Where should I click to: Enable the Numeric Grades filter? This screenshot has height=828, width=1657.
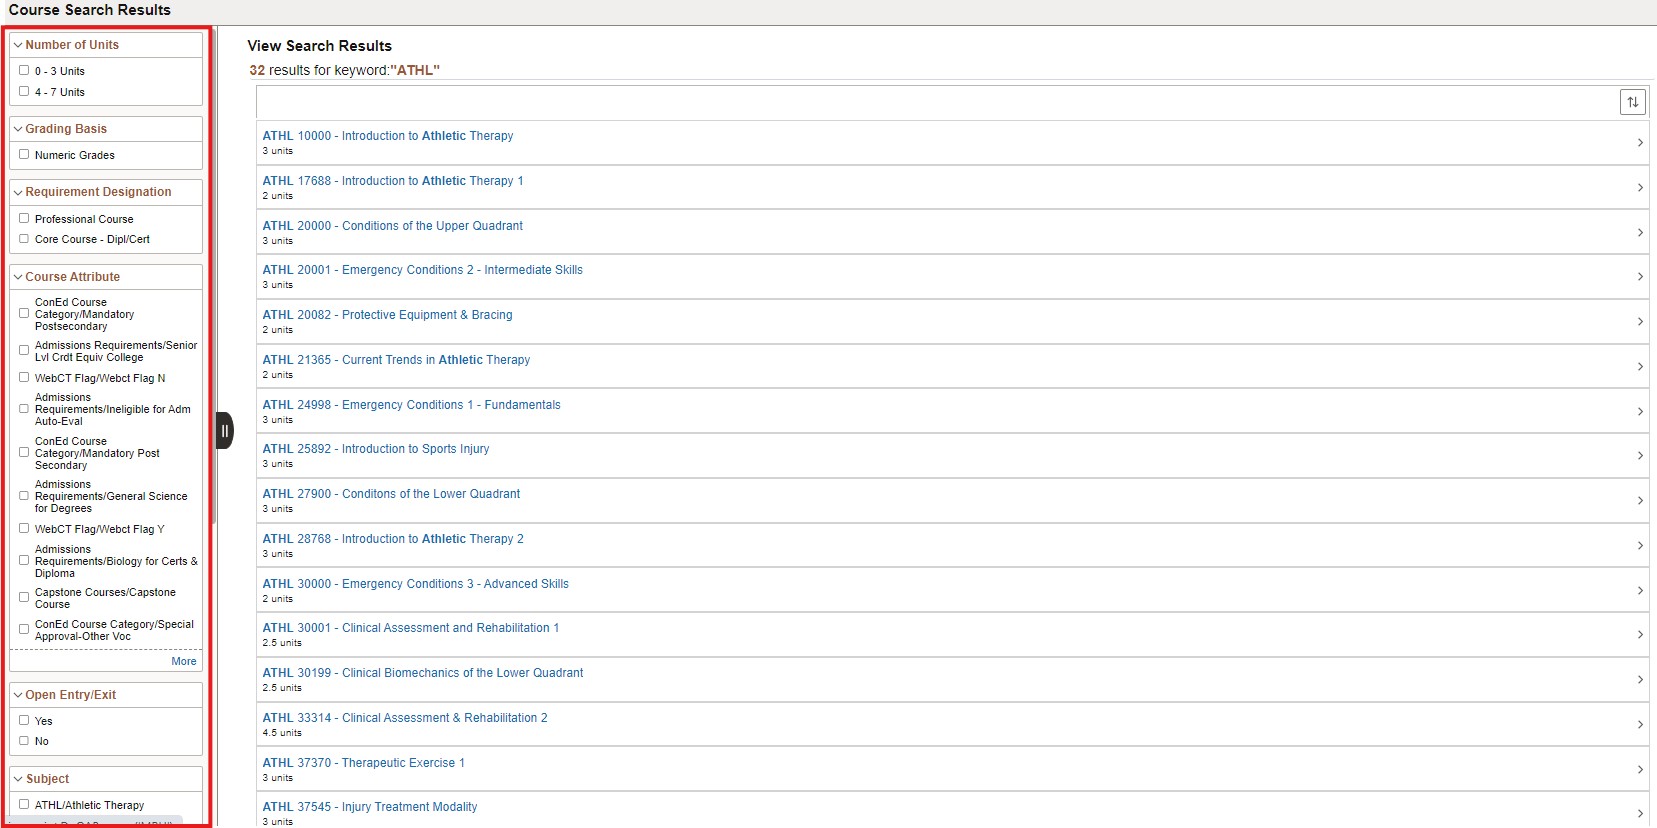coord(24,155)
